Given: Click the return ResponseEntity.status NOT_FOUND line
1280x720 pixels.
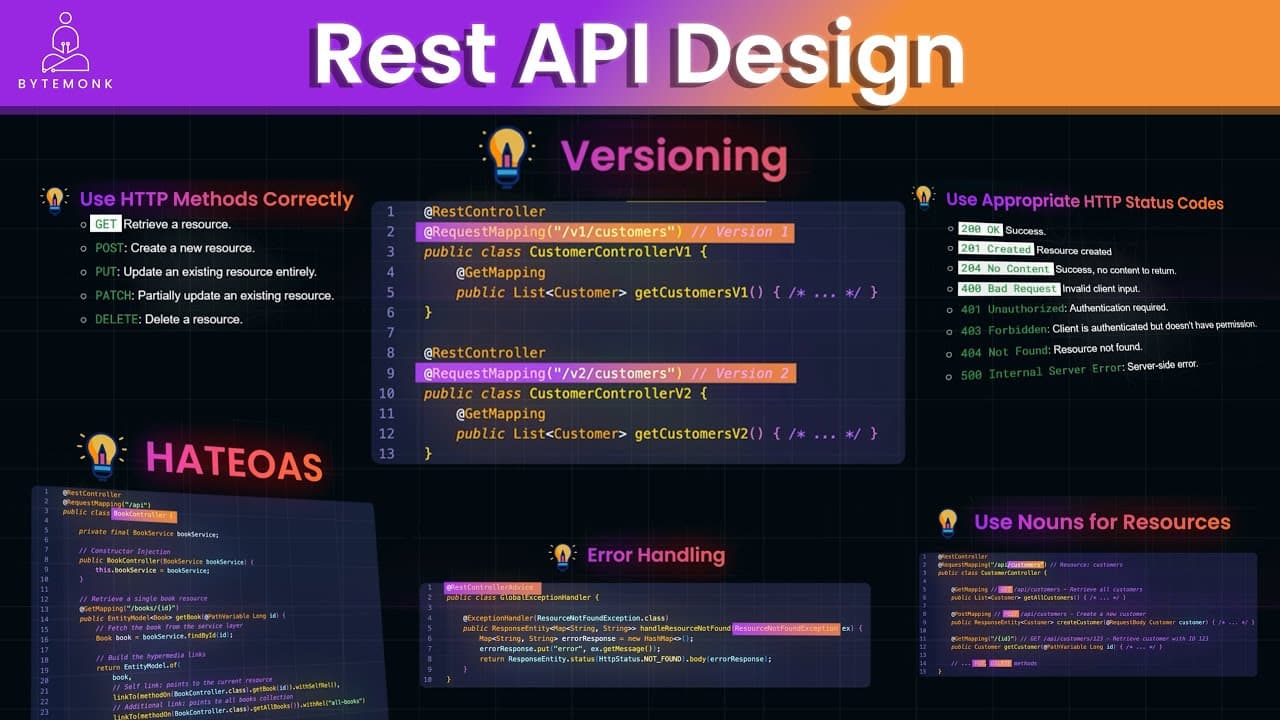Looking at the screenshot, I should pos(626,659).
